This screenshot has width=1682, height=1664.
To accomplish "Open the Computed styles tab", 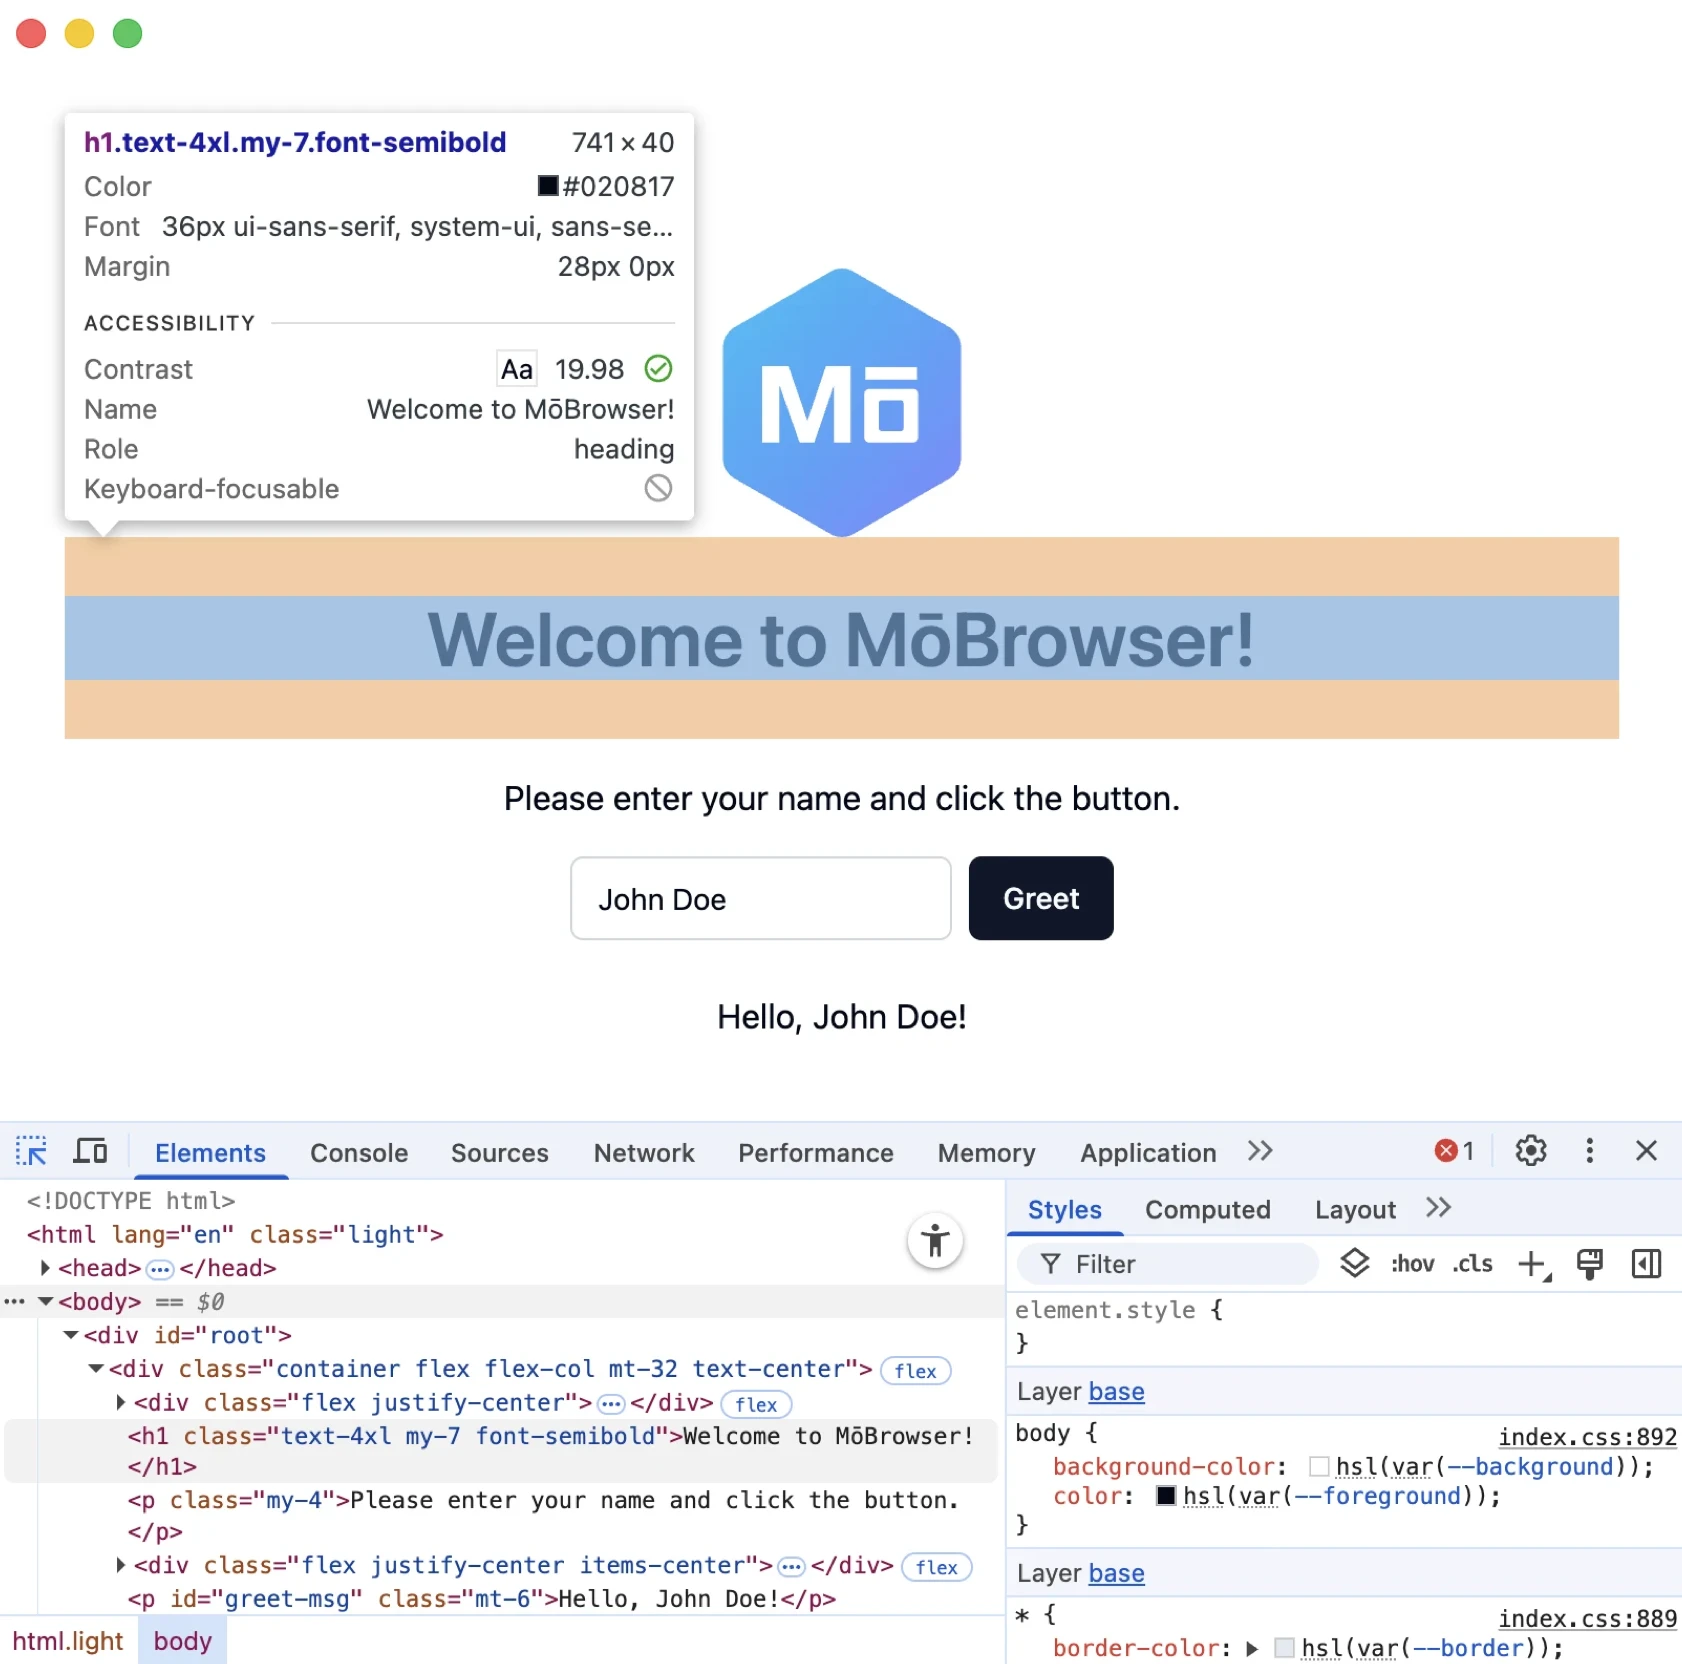I will pos(1207,1210).
